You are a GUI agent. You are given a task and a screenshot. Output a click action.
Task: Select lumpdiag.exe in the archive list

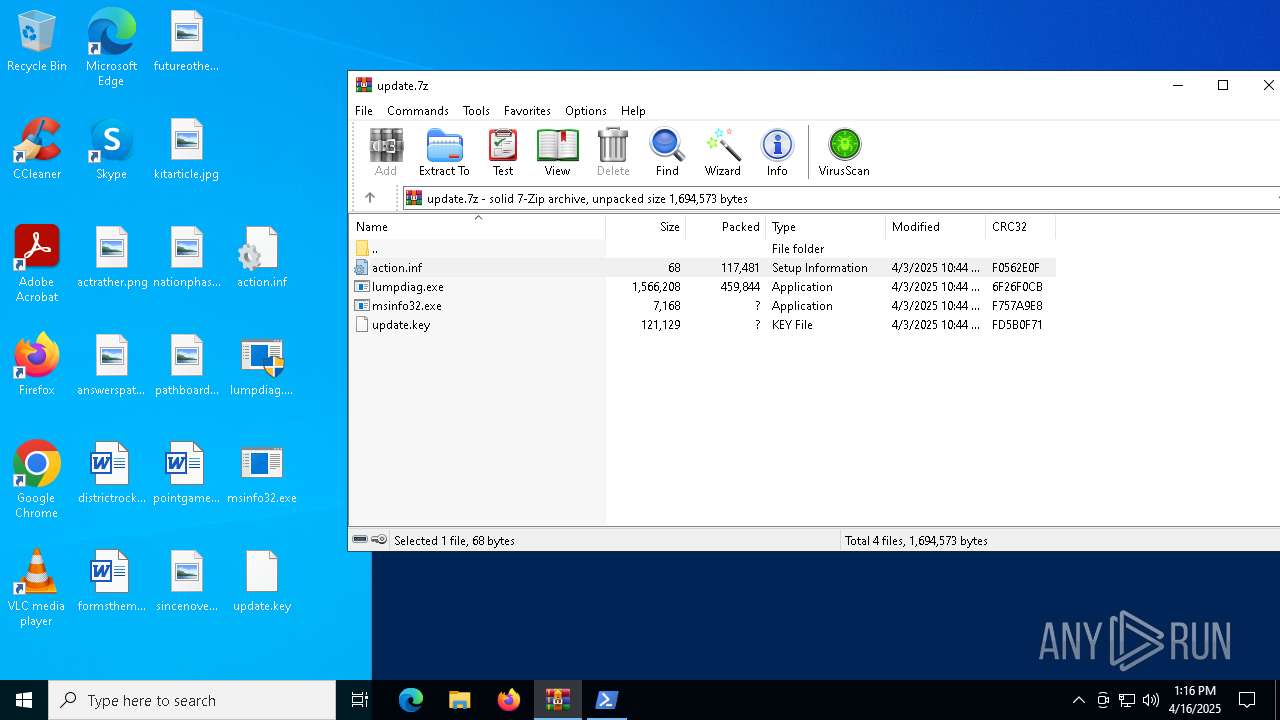tap(702, 287)
